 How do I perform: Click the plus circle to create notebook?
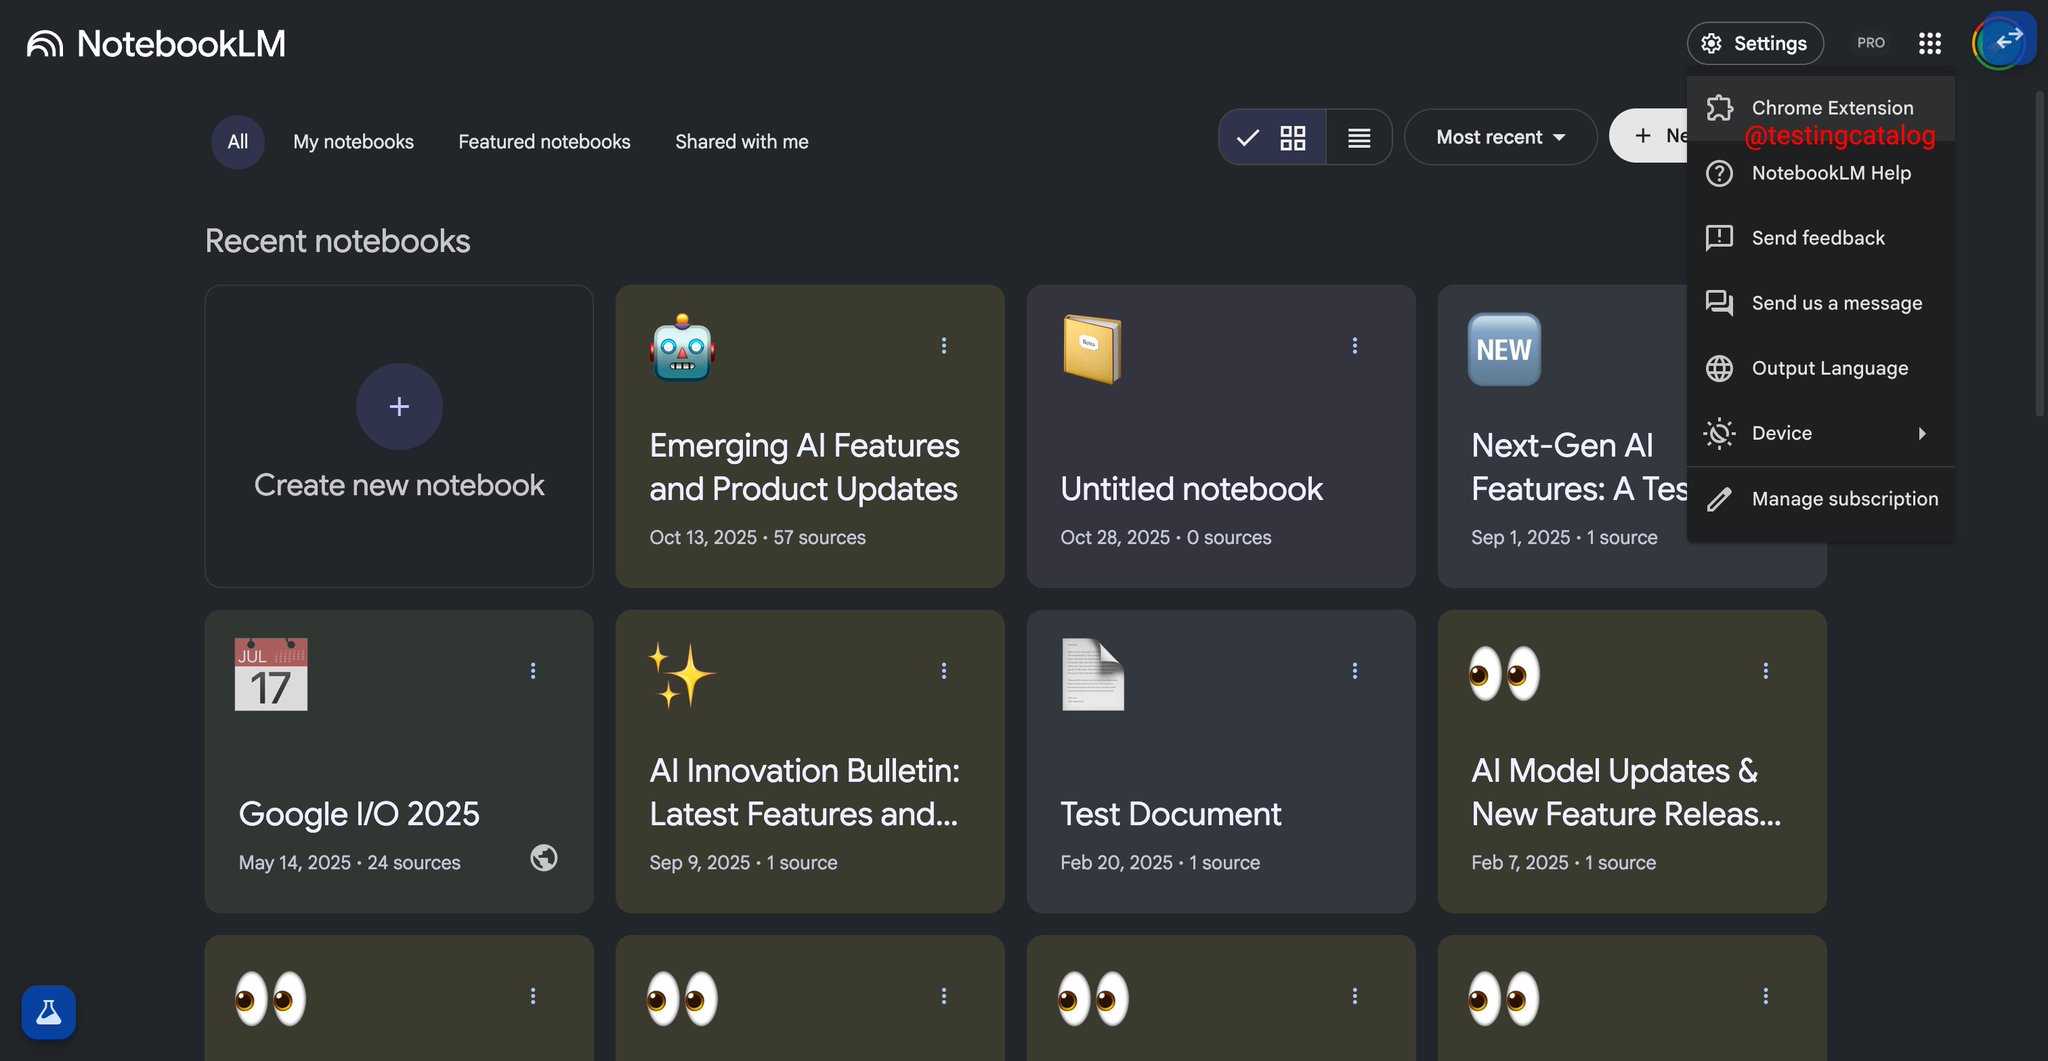399,406
